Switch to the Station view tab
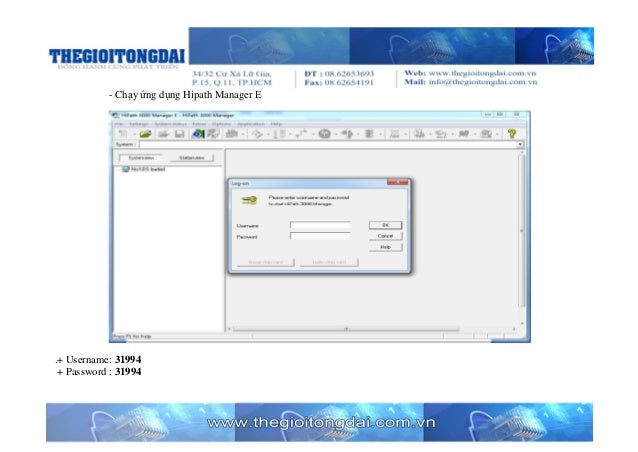 pyautogui.click(x=192, y=158)
